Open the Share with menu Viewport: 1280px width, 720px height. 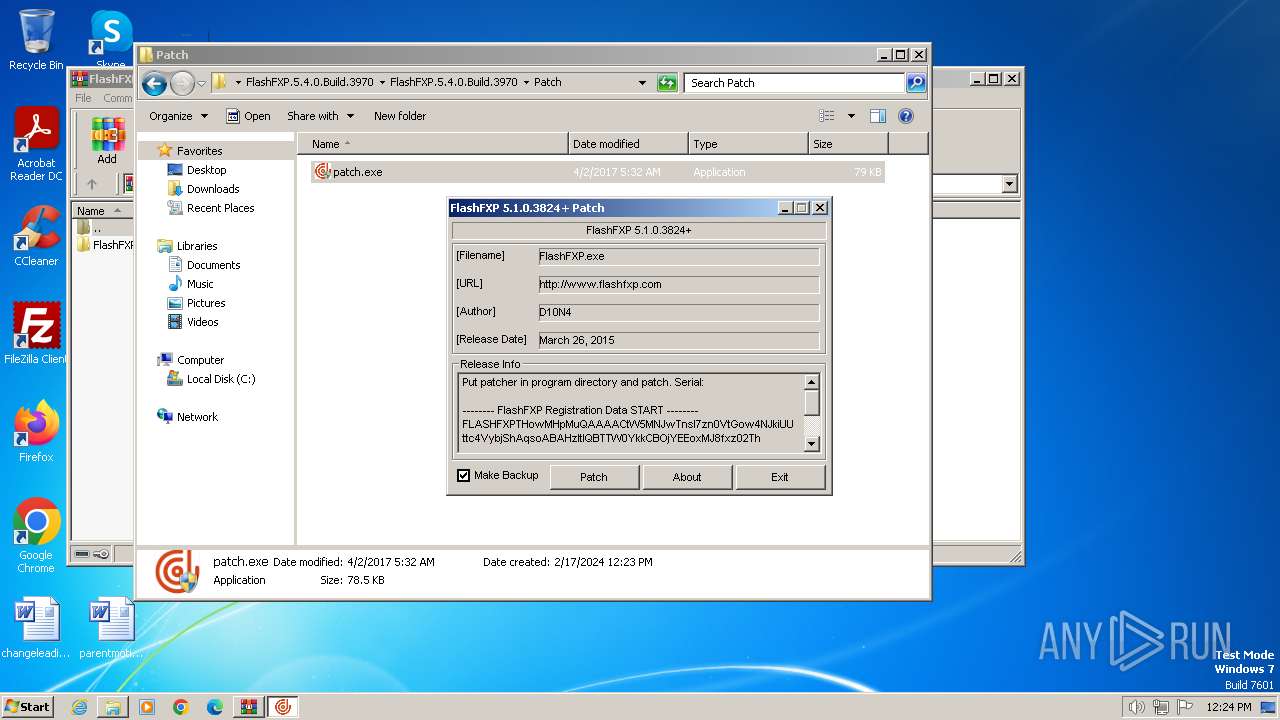click(320, 116)
